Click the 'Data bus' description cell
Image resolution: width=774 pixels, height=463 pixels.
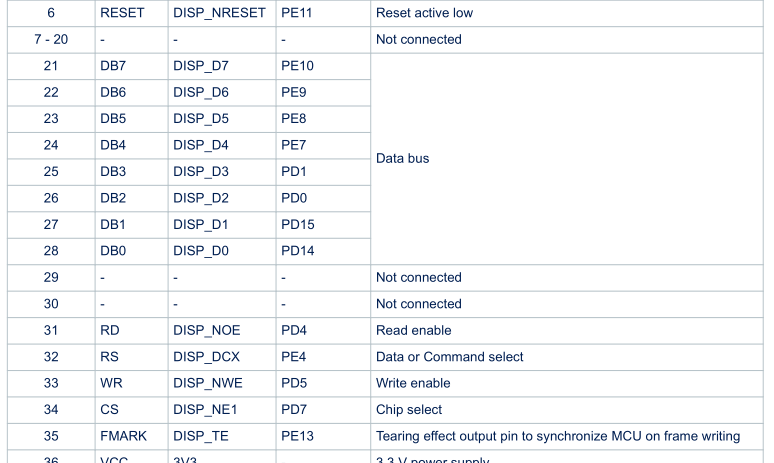pyautogui.click(x=567, y=159)
